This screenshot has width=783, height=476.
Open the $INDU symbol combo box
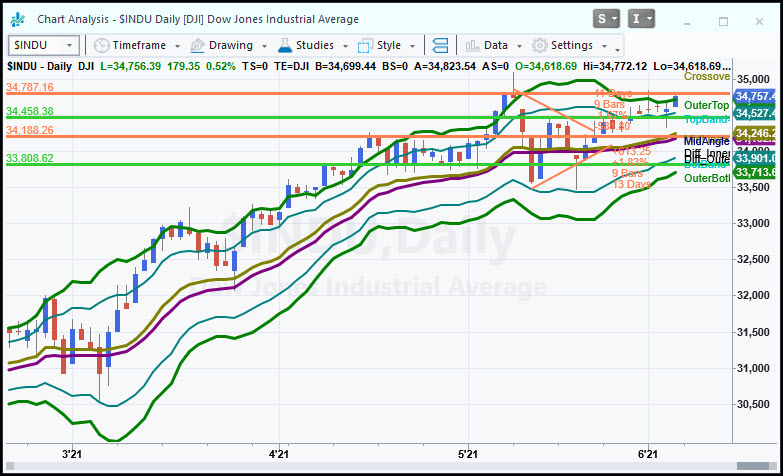[44, 45]
